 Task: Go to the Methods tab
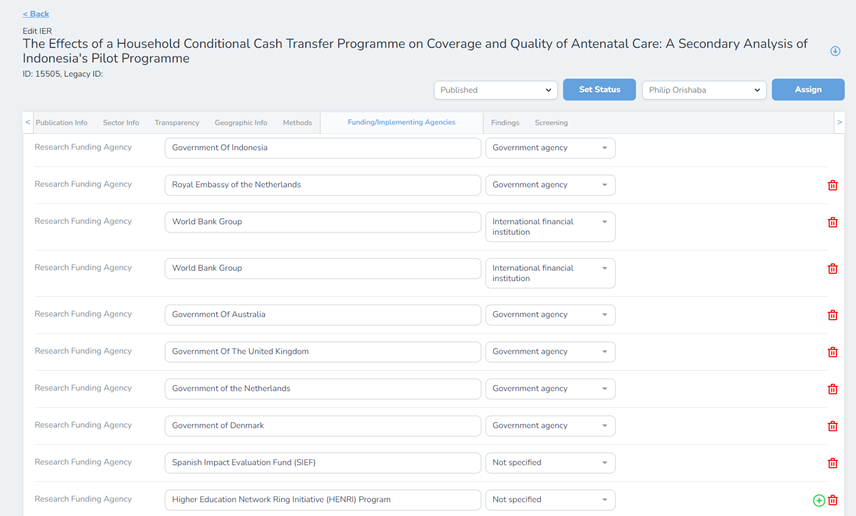(x=297, y=123)
